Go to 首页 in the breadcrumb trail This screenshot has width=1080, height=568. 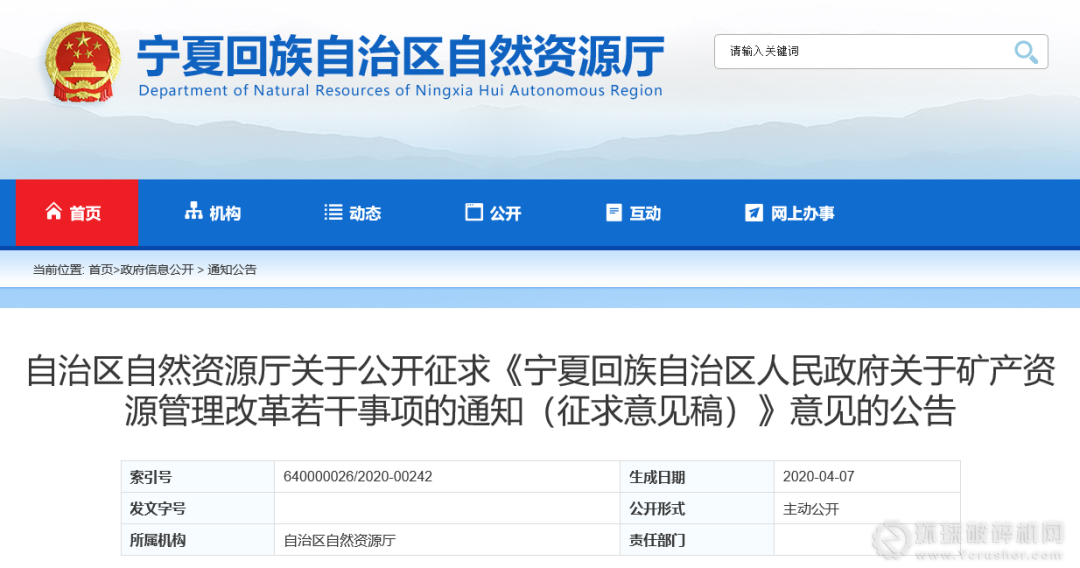(100, 270)
